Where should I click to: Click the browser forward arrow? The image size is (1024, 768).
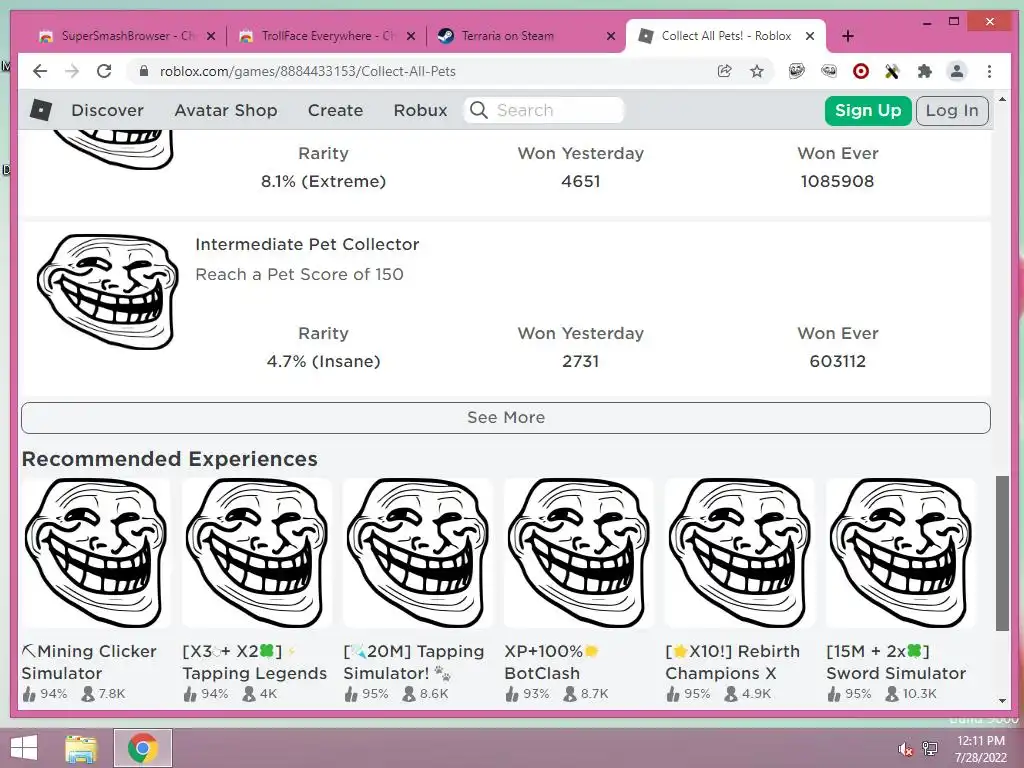click(72, 71)
